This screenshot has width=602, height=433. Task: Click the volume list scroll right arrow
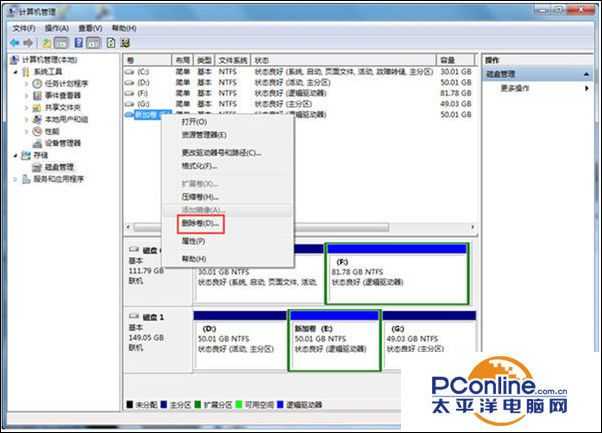(x=473, y=227)
